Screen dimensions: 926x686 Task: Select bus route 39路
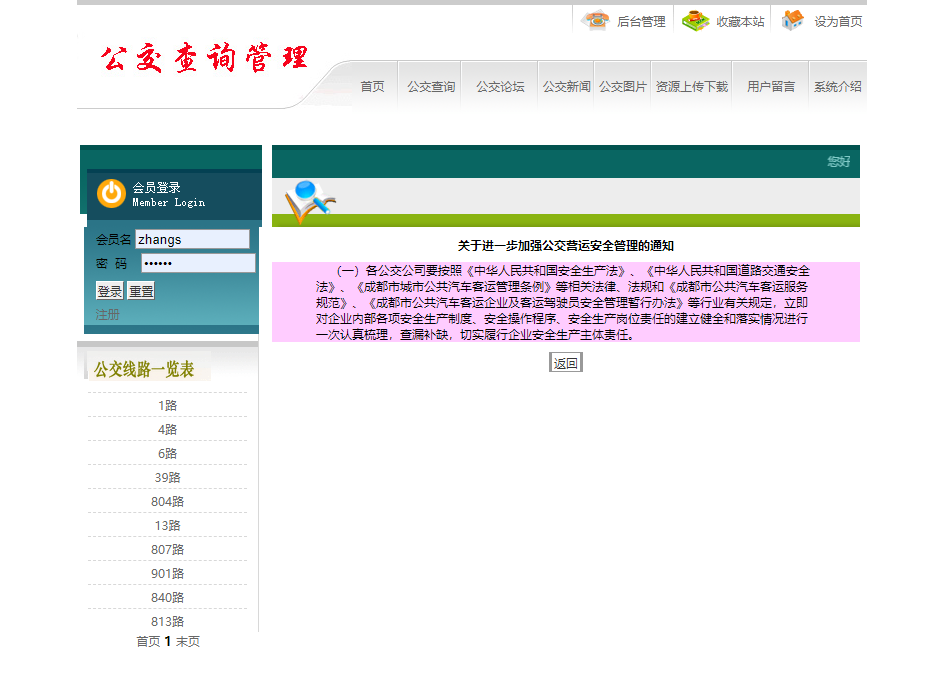(168, 478)
